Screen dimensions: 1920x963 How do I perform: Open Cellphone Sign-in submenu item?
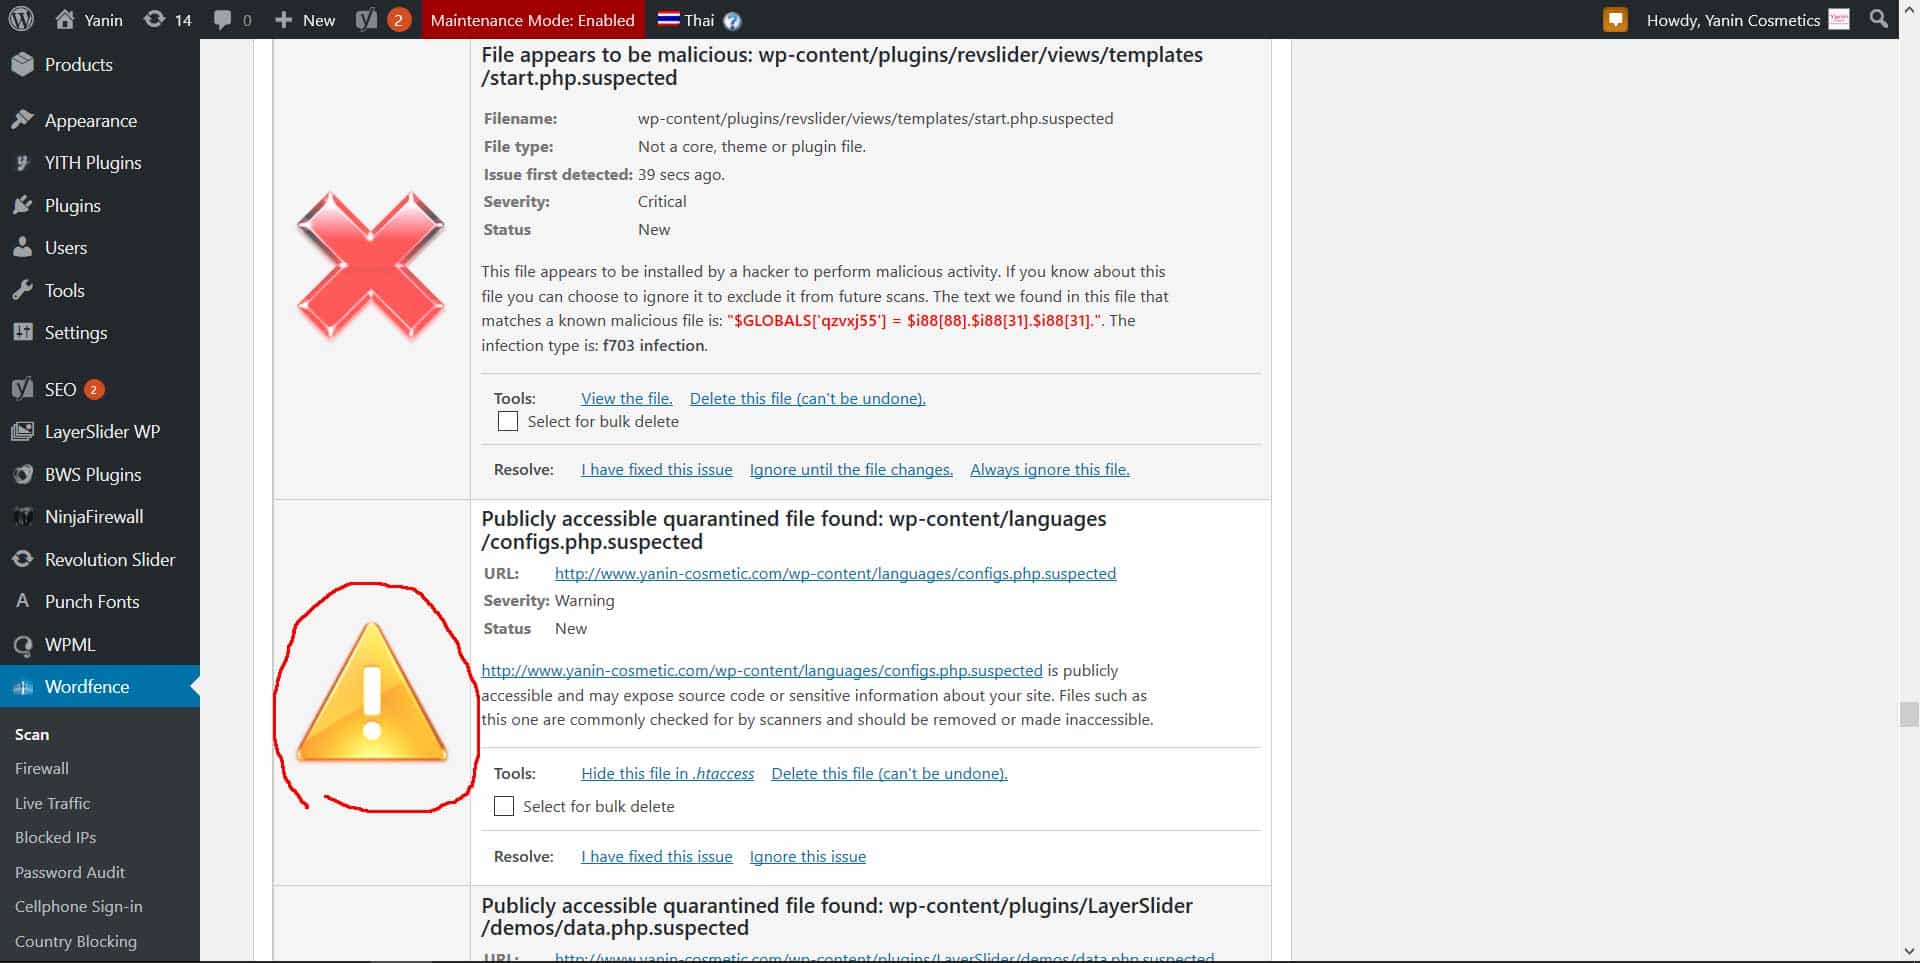tap(79, 906)
